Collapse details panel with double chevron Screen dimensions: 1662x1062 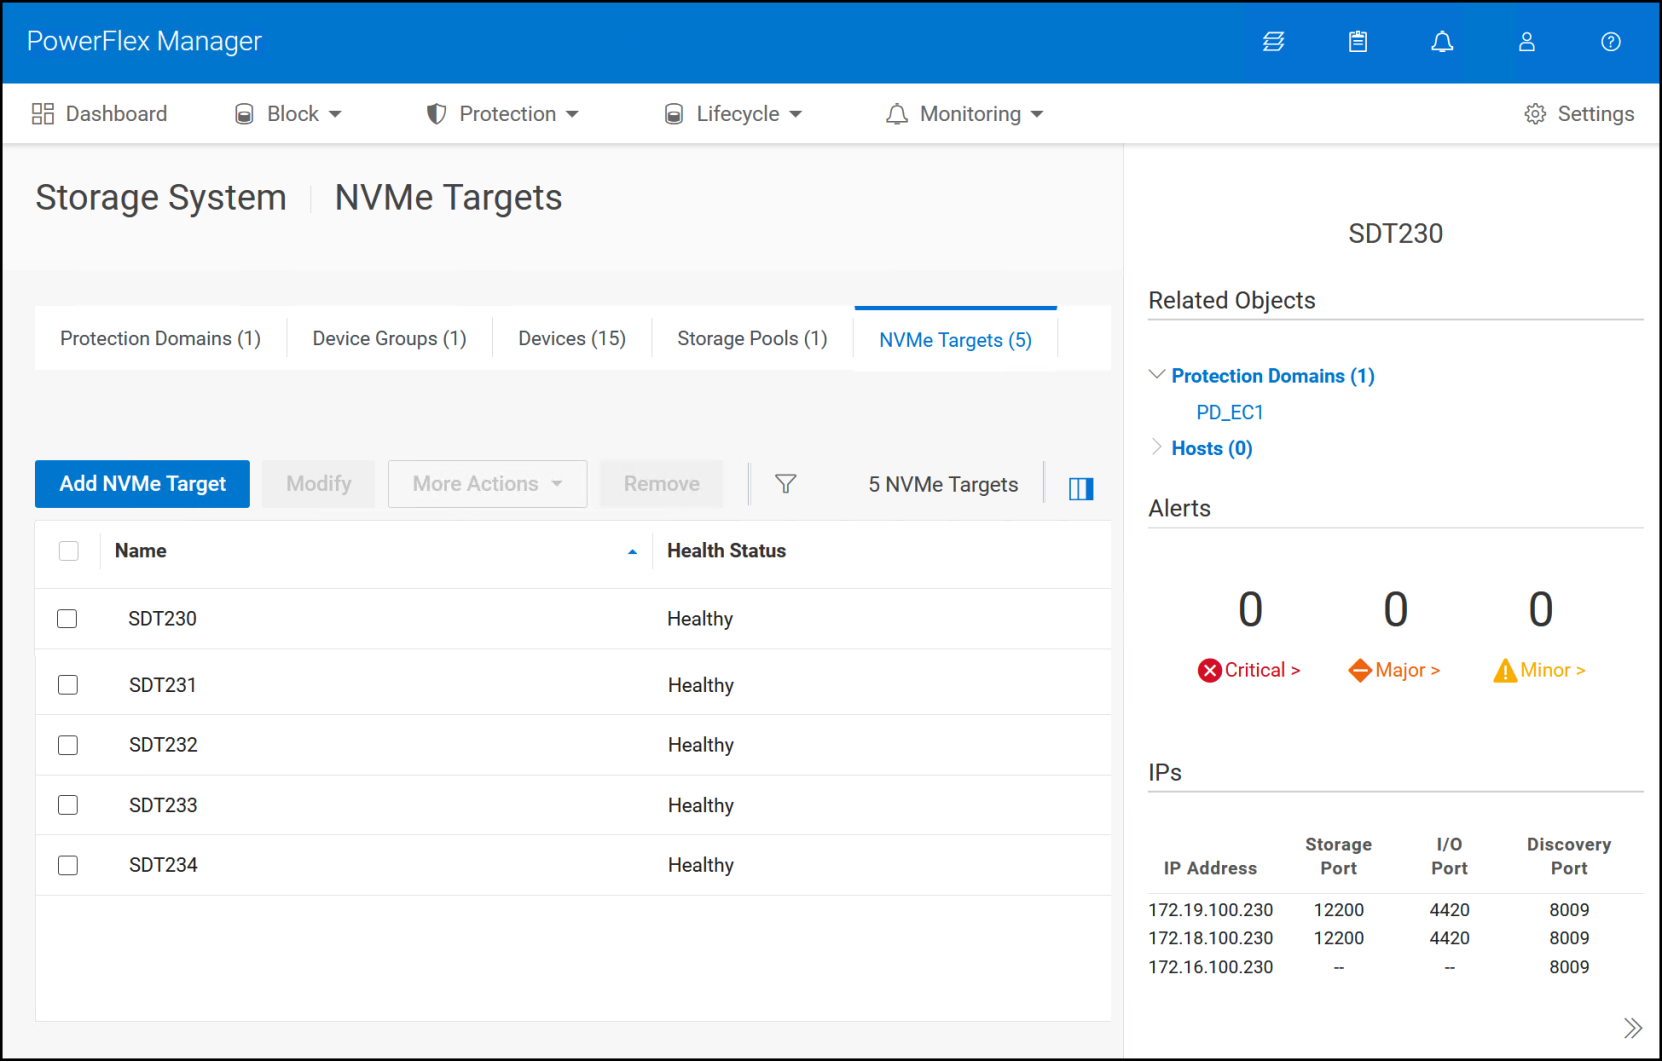pos(1633,1028)
